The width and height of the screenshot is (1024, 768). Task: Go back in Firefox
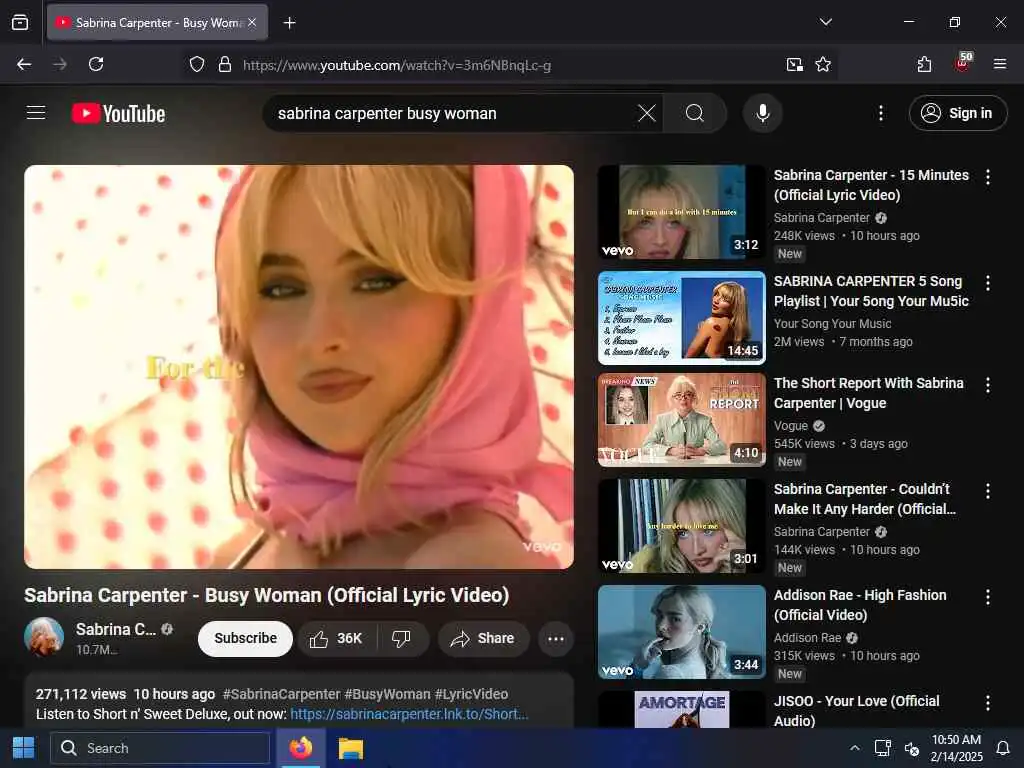point(24,64)
